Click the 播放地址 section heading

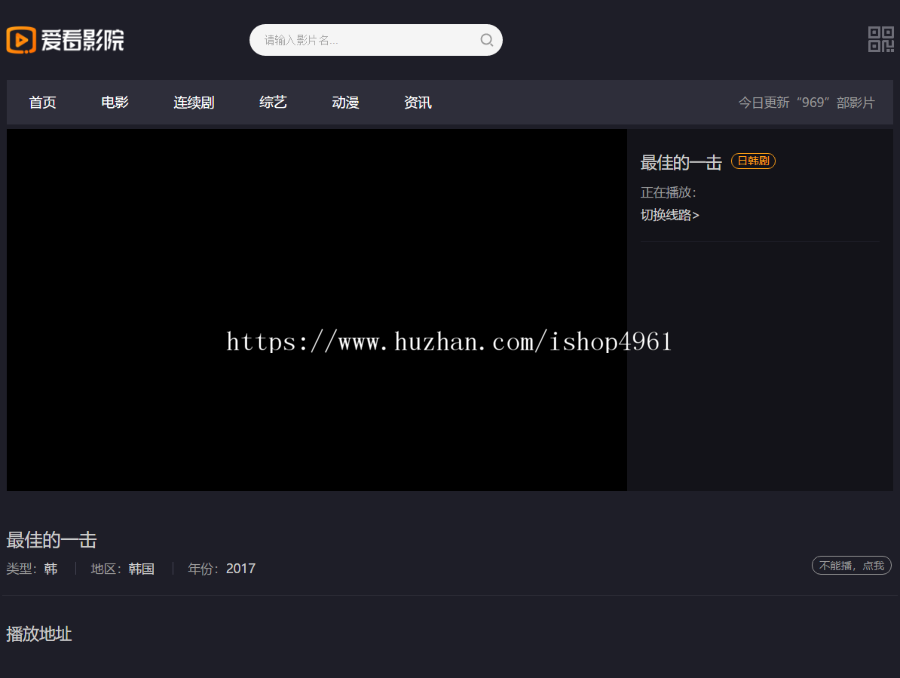[x=39, y=635]
